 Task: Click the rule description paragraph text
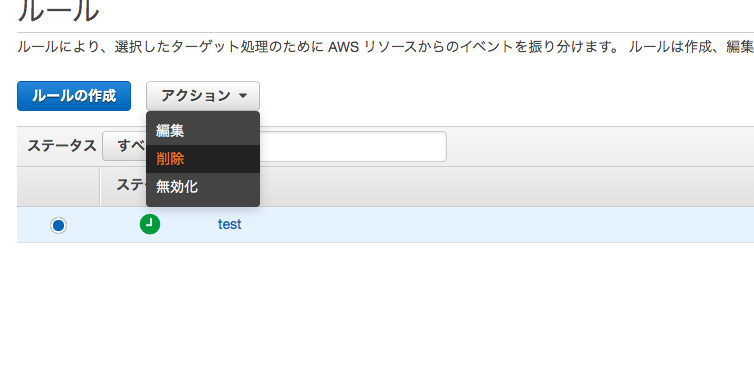coord(386,47)
